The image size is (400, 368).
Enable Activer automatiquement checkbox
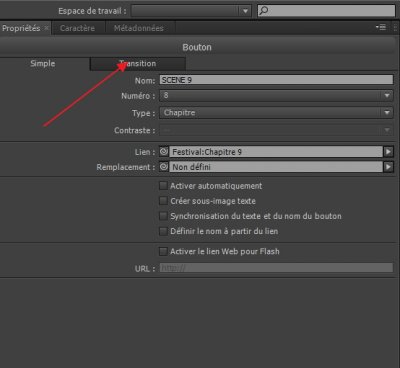(163, 186)
